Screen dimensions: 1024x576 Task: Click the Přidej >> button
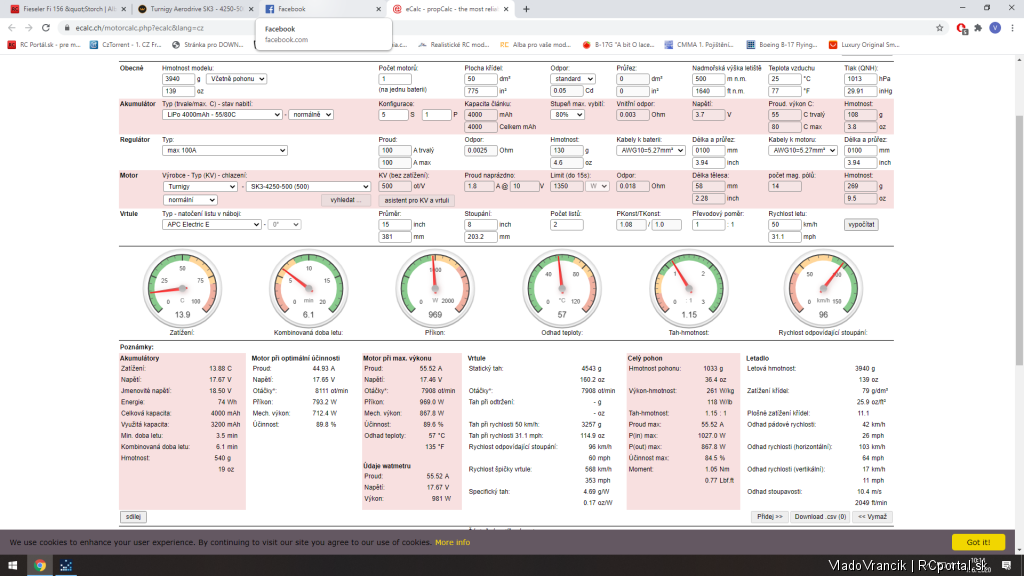[x=769, y=517]
